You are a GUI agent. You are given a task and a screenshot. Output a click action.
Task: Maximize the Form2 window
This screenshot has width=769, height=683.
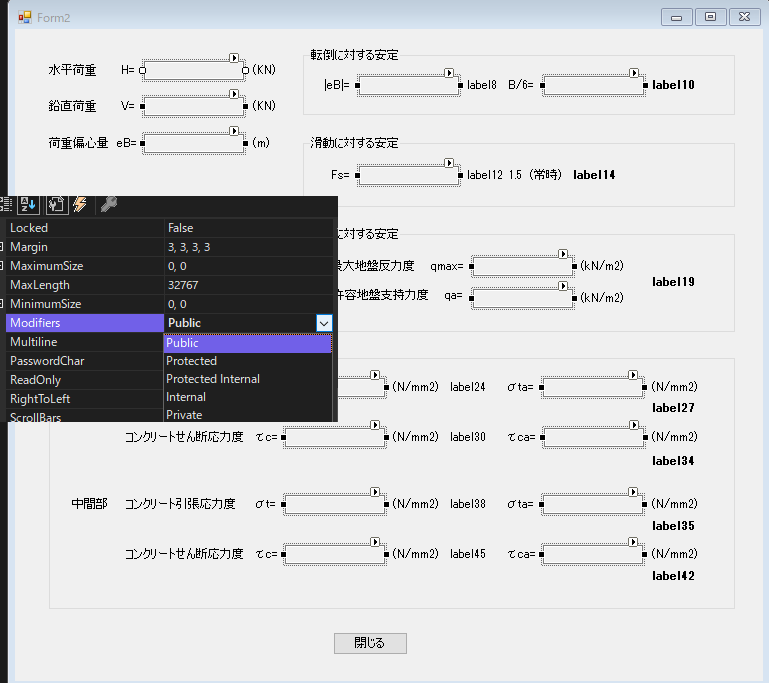click(x=710, y=17)
